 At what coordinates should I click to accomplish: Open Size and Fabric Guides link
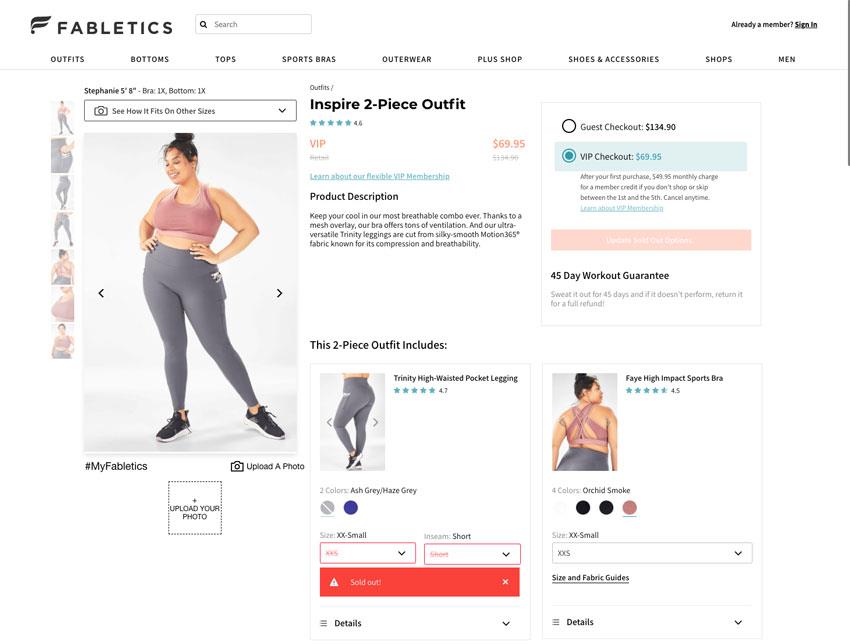click(590, 578)
